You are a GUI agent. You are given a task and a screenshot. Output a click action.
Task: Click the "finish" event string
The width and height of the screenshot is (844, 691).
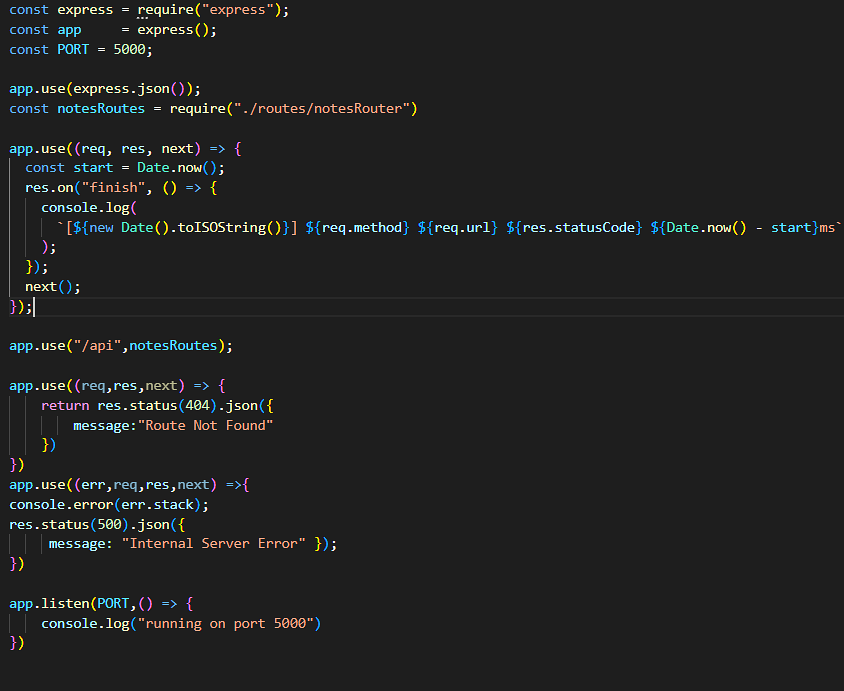point(113,188)
